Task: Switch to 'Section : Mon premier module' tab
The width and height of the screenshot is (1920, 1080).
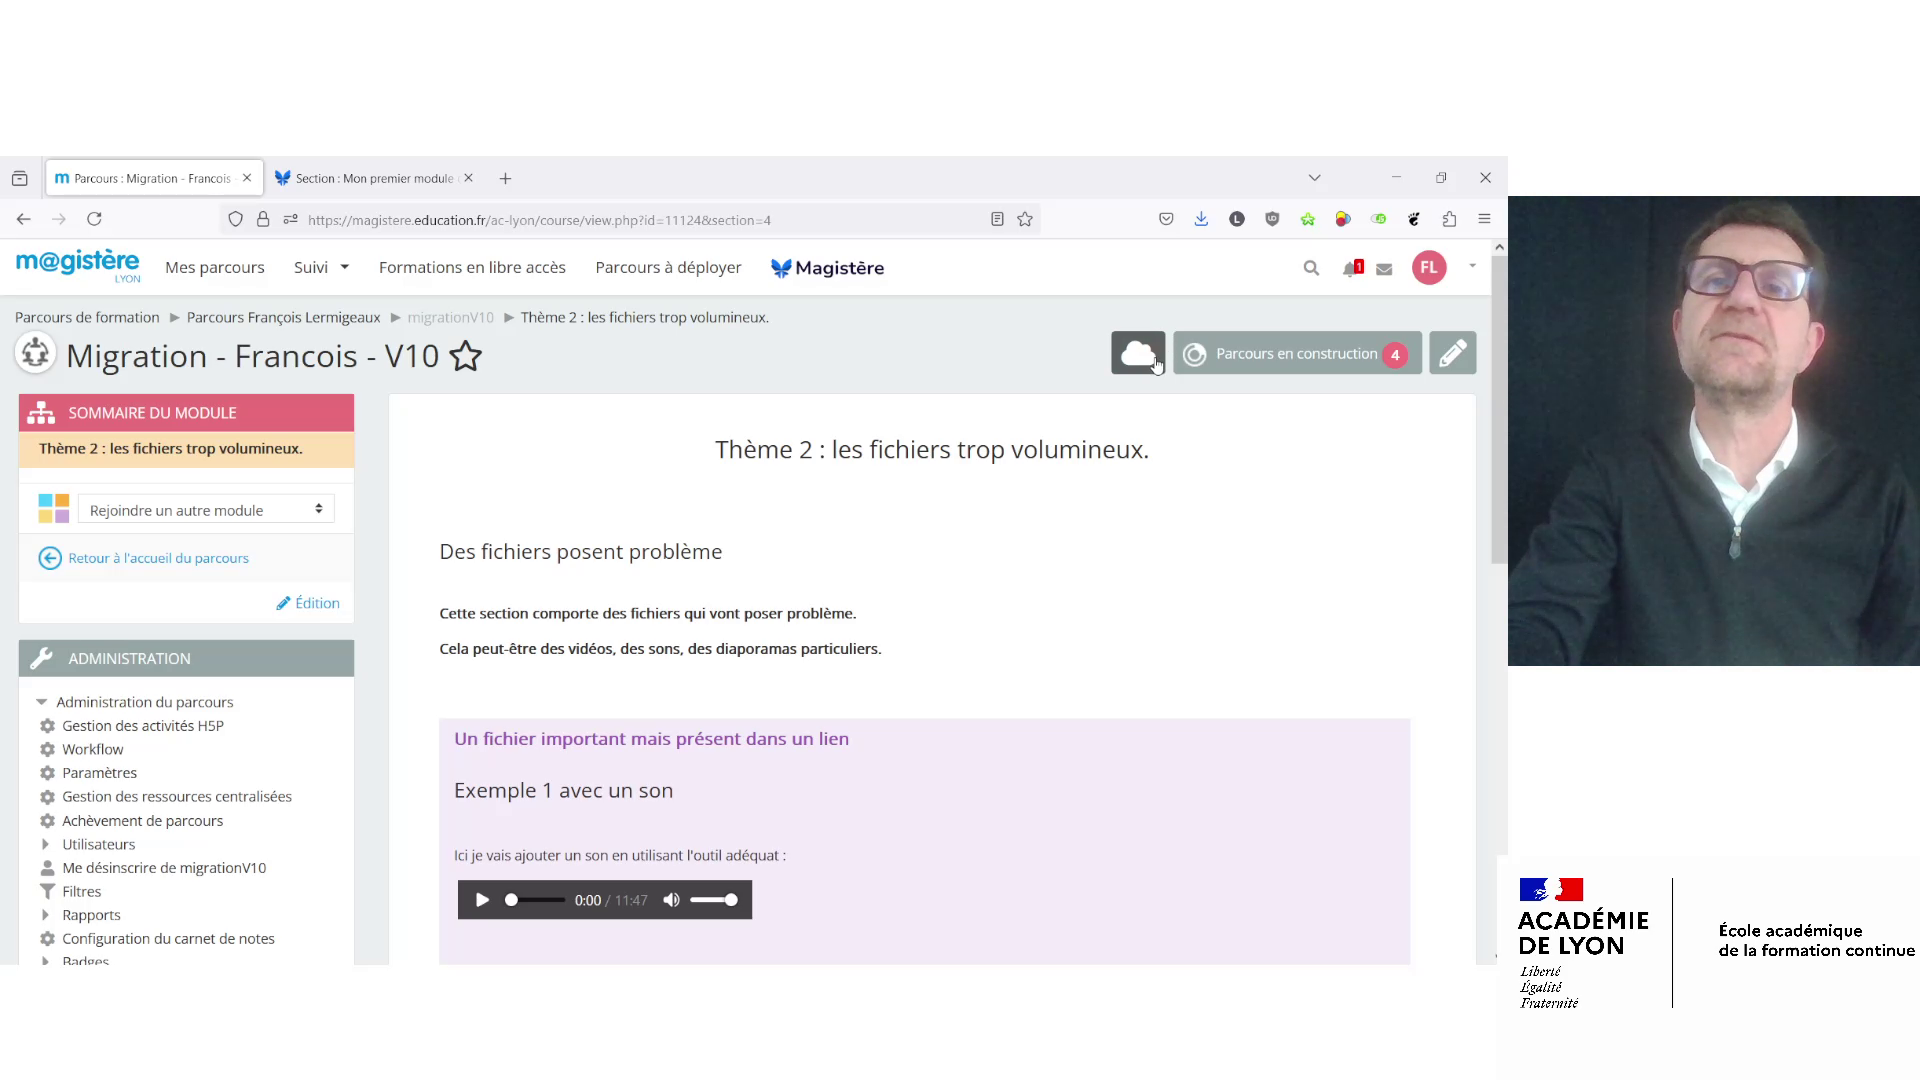Action: pos(373,178)
